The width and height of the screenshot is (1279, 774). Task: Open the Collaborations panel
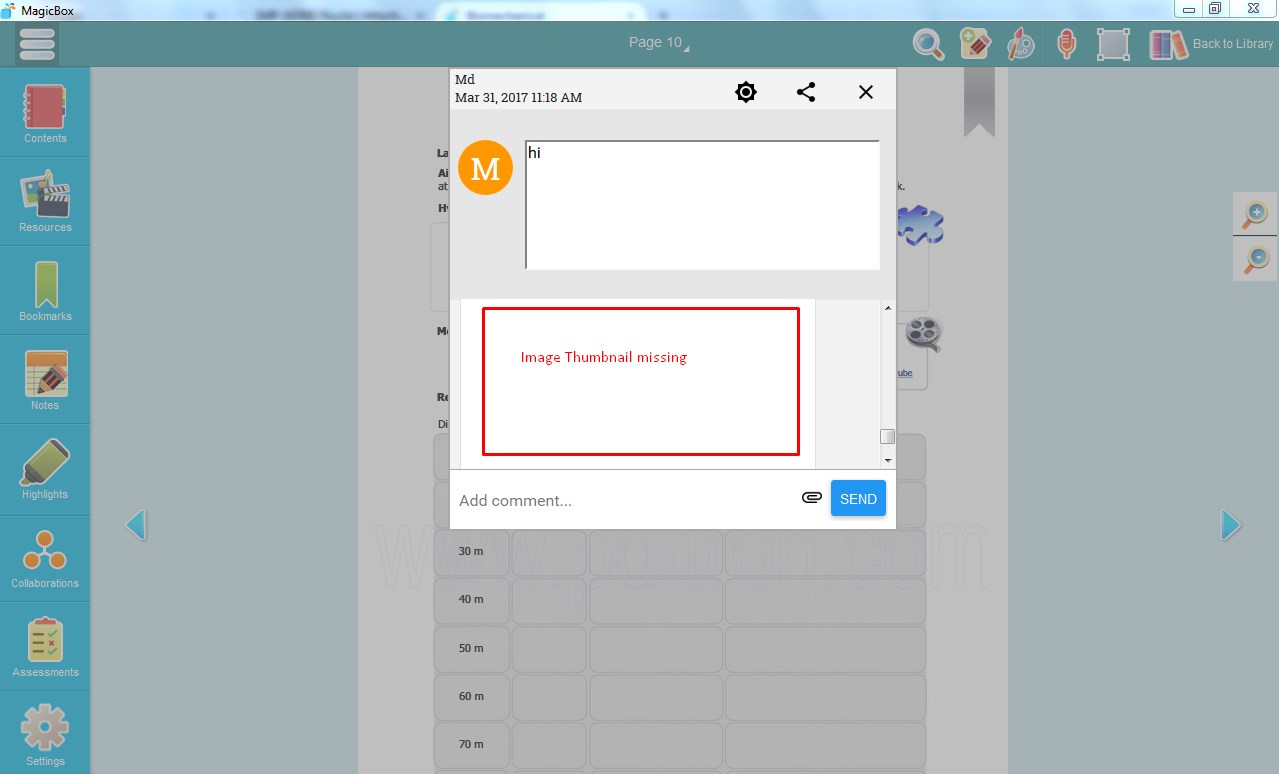[x=45, y=557]
